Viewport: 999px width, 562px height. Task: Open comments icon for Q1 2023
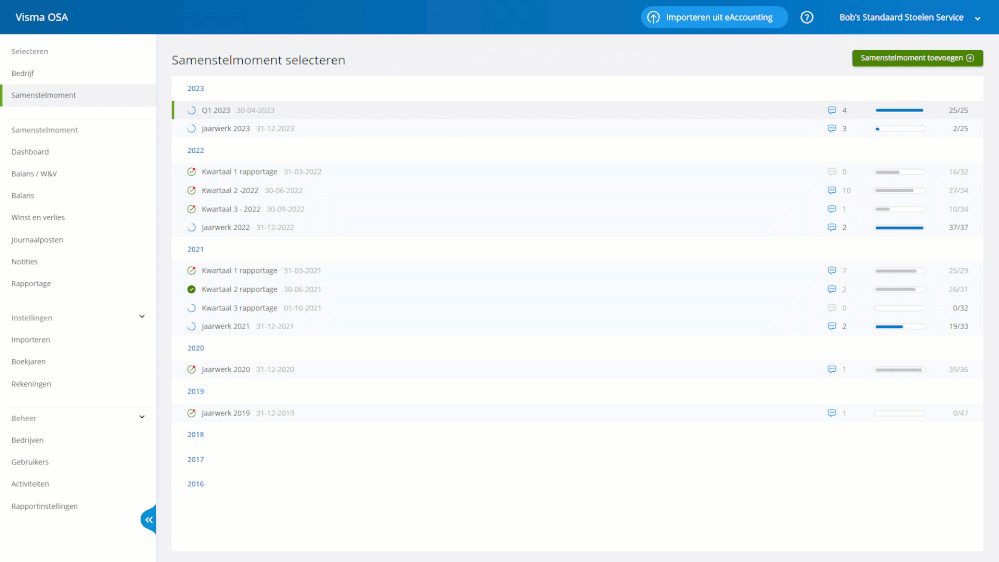[831, 110]
